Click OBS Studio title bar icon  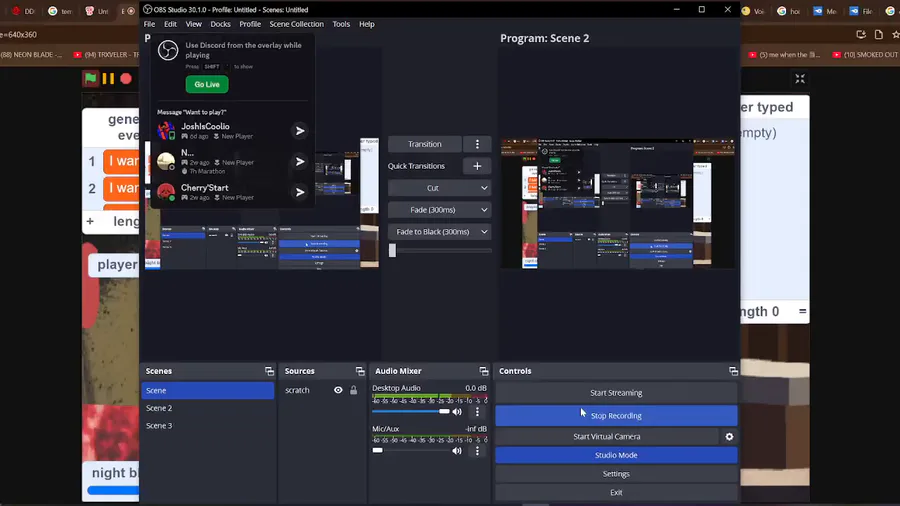pos(148,10)
